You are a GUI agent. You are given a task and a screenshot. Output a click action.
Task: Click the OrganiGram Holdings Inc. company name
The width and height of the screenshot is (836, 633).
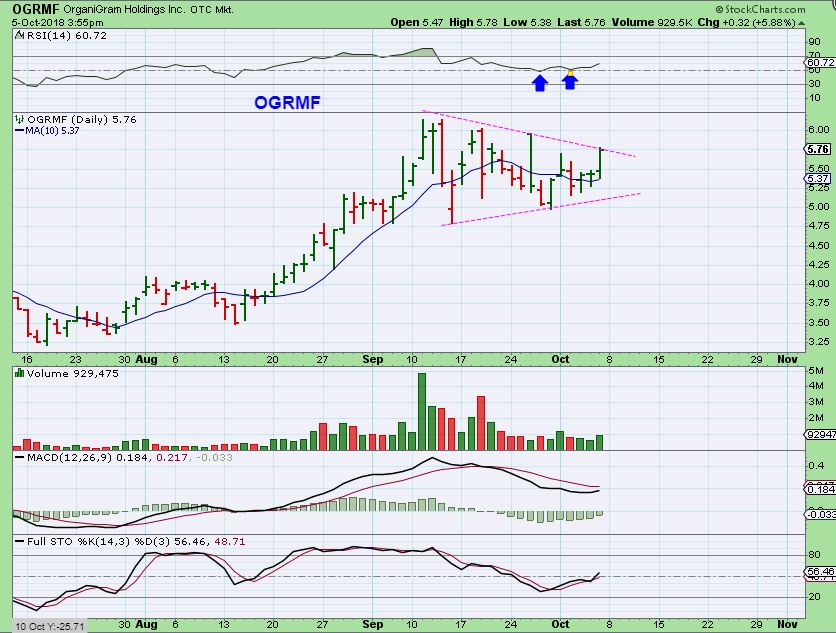coord(124,10)
